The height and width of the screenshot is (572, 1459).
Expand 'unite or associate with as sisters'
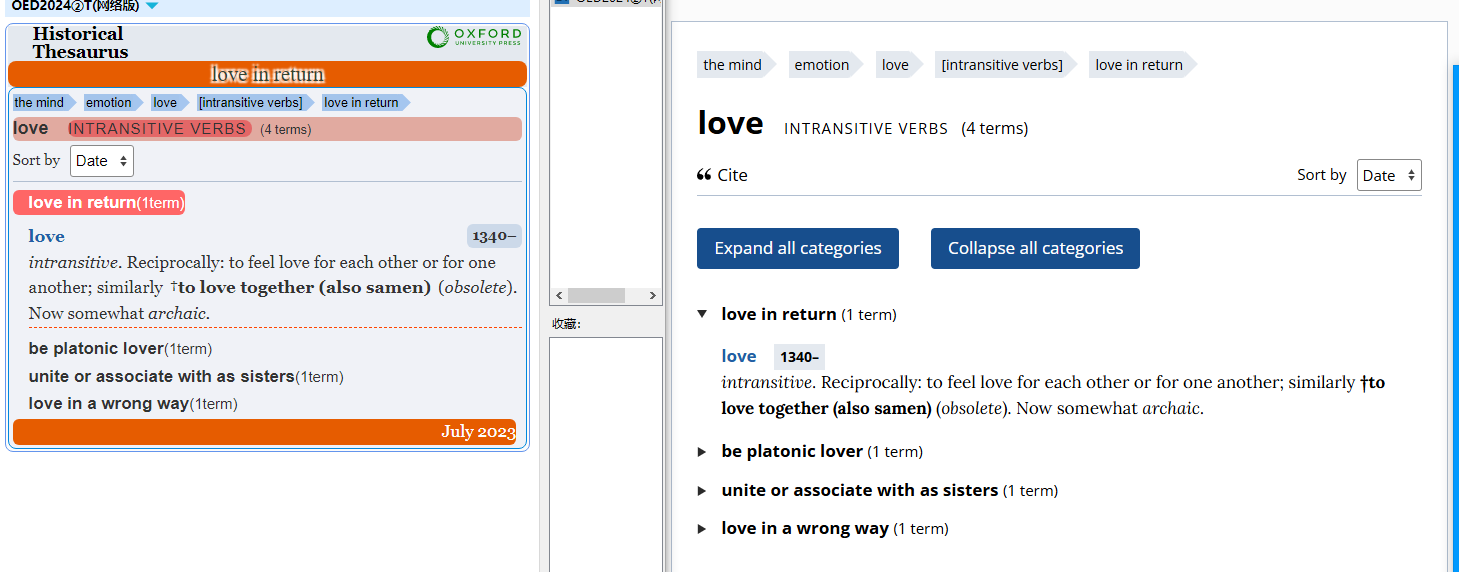[703, 491]
